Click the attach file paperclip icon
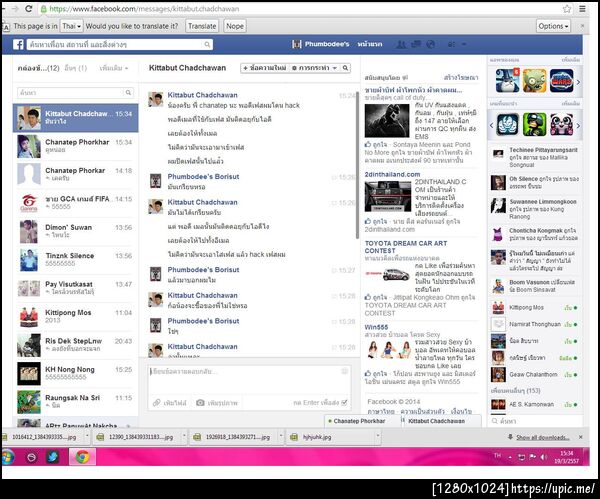This screenshot has height=499, width=600. [x=157, y=403]
